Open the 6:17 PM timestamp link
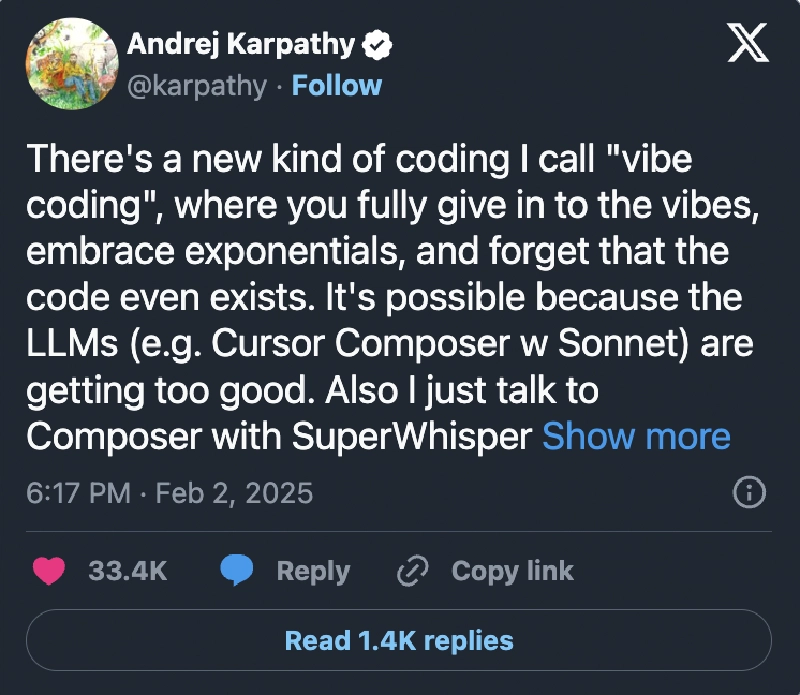 (78, 492)
